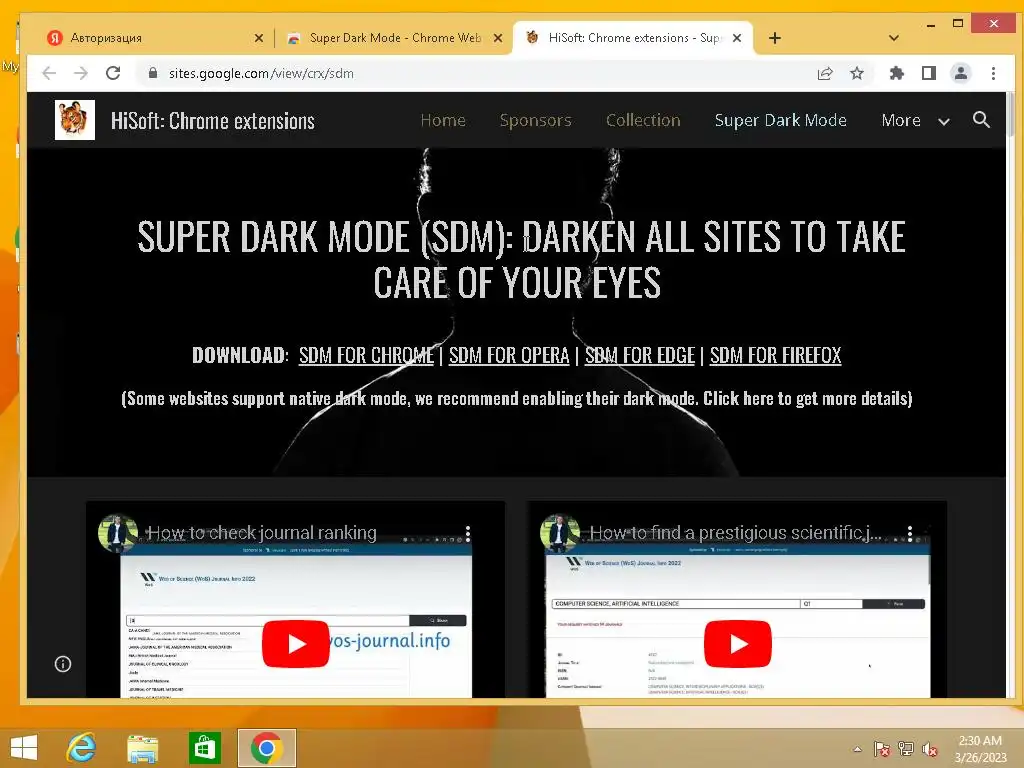Open channel avatar on journal ranking video
Viewport: 1024px width, 768px height.
click(x=118, y=533)
